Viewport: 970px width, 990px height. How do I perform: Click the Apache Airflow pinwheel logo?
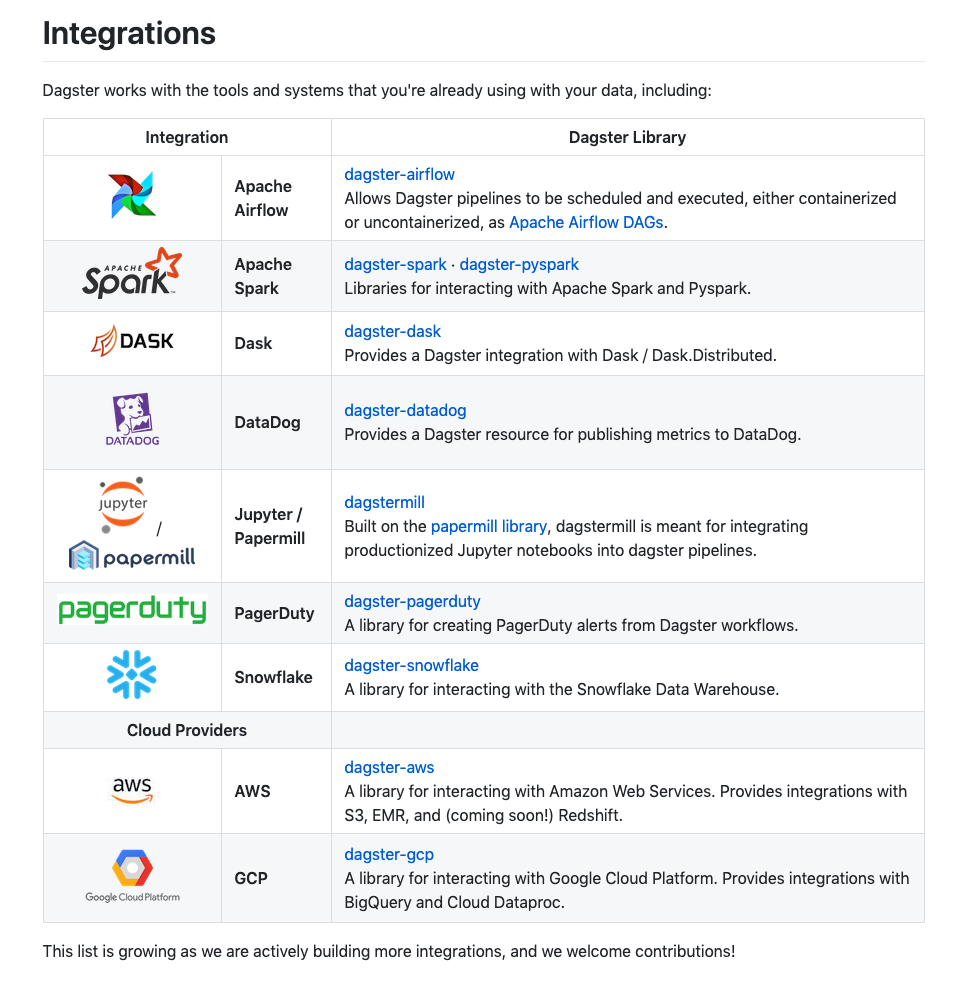point(132,195)
